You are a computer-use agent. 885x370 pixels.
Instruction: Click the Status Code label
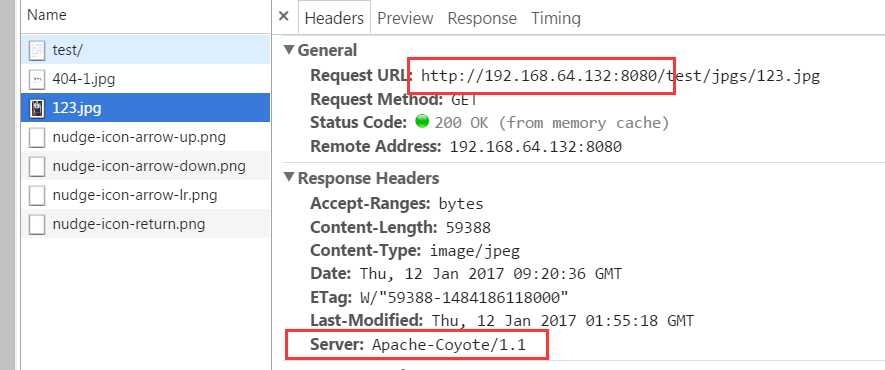point(358,123)
